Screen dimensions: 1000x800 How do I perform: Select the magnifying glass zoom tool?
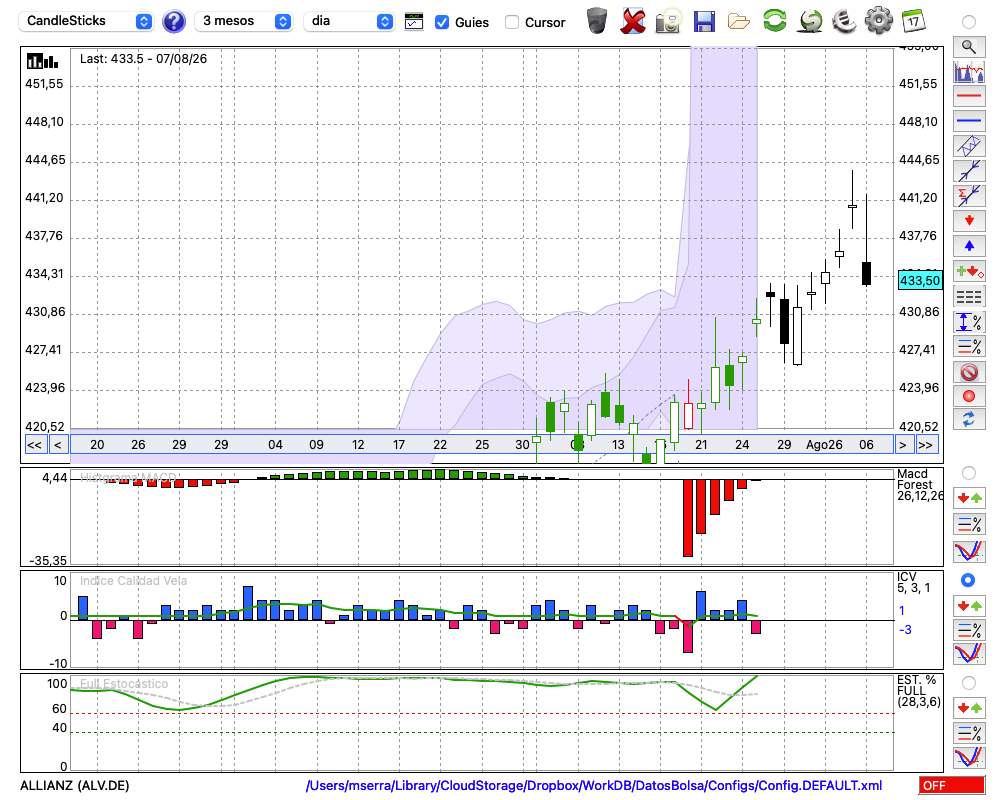click(969, 47)
